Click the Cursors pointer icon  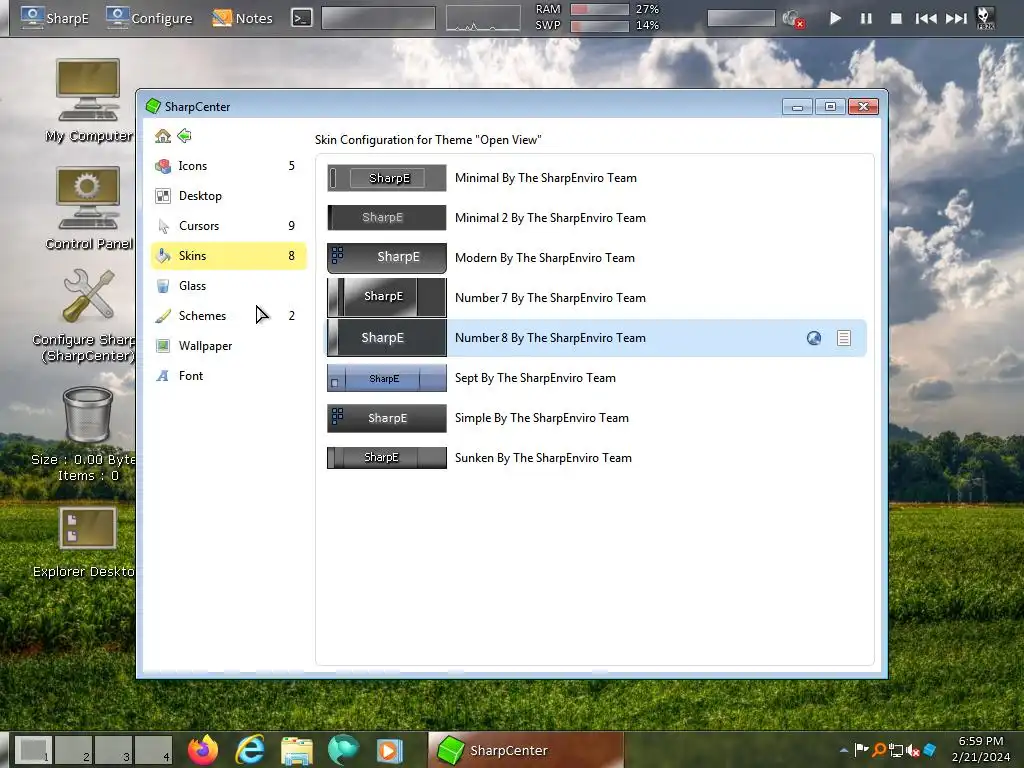(x=163, y=226)
